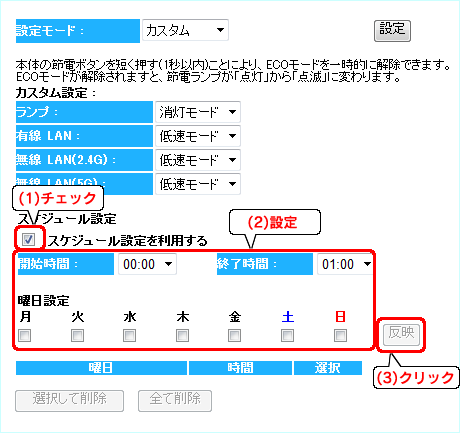Viewport: 460px width, 433px height.
Task: Toggle スケジュール設定を利用する checkbox
Action: click(x=28, y=239)
